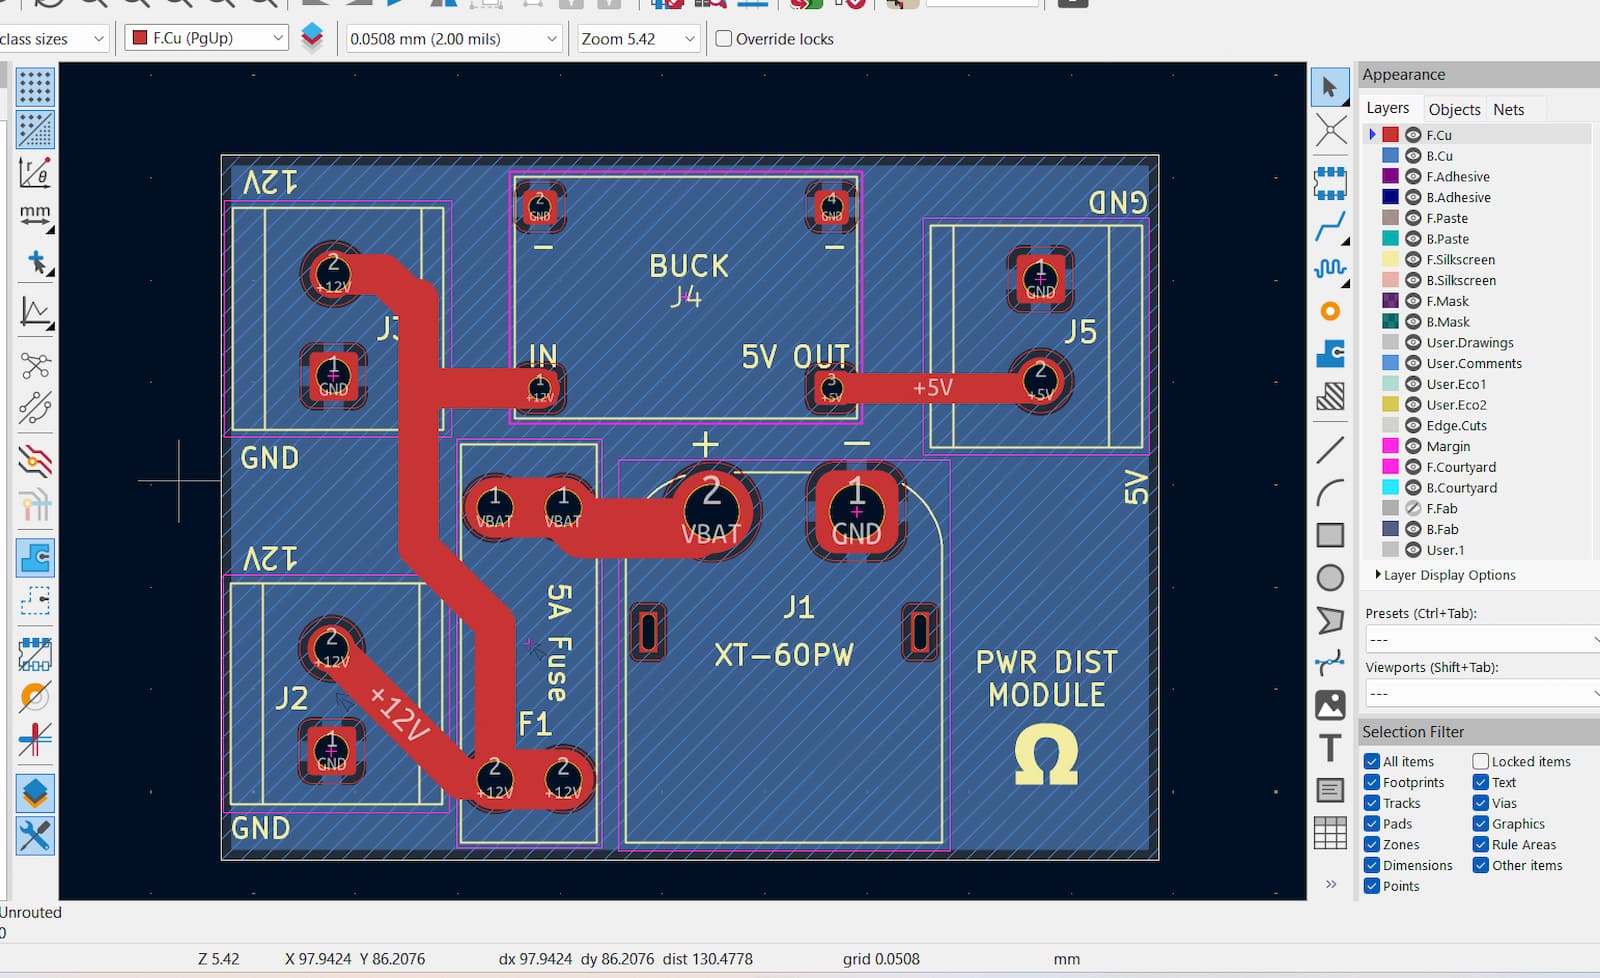The height and width of the screenshot is (978, 1600).
Task: Show the hidden F.Fab layer
Action: [1413, 509]
